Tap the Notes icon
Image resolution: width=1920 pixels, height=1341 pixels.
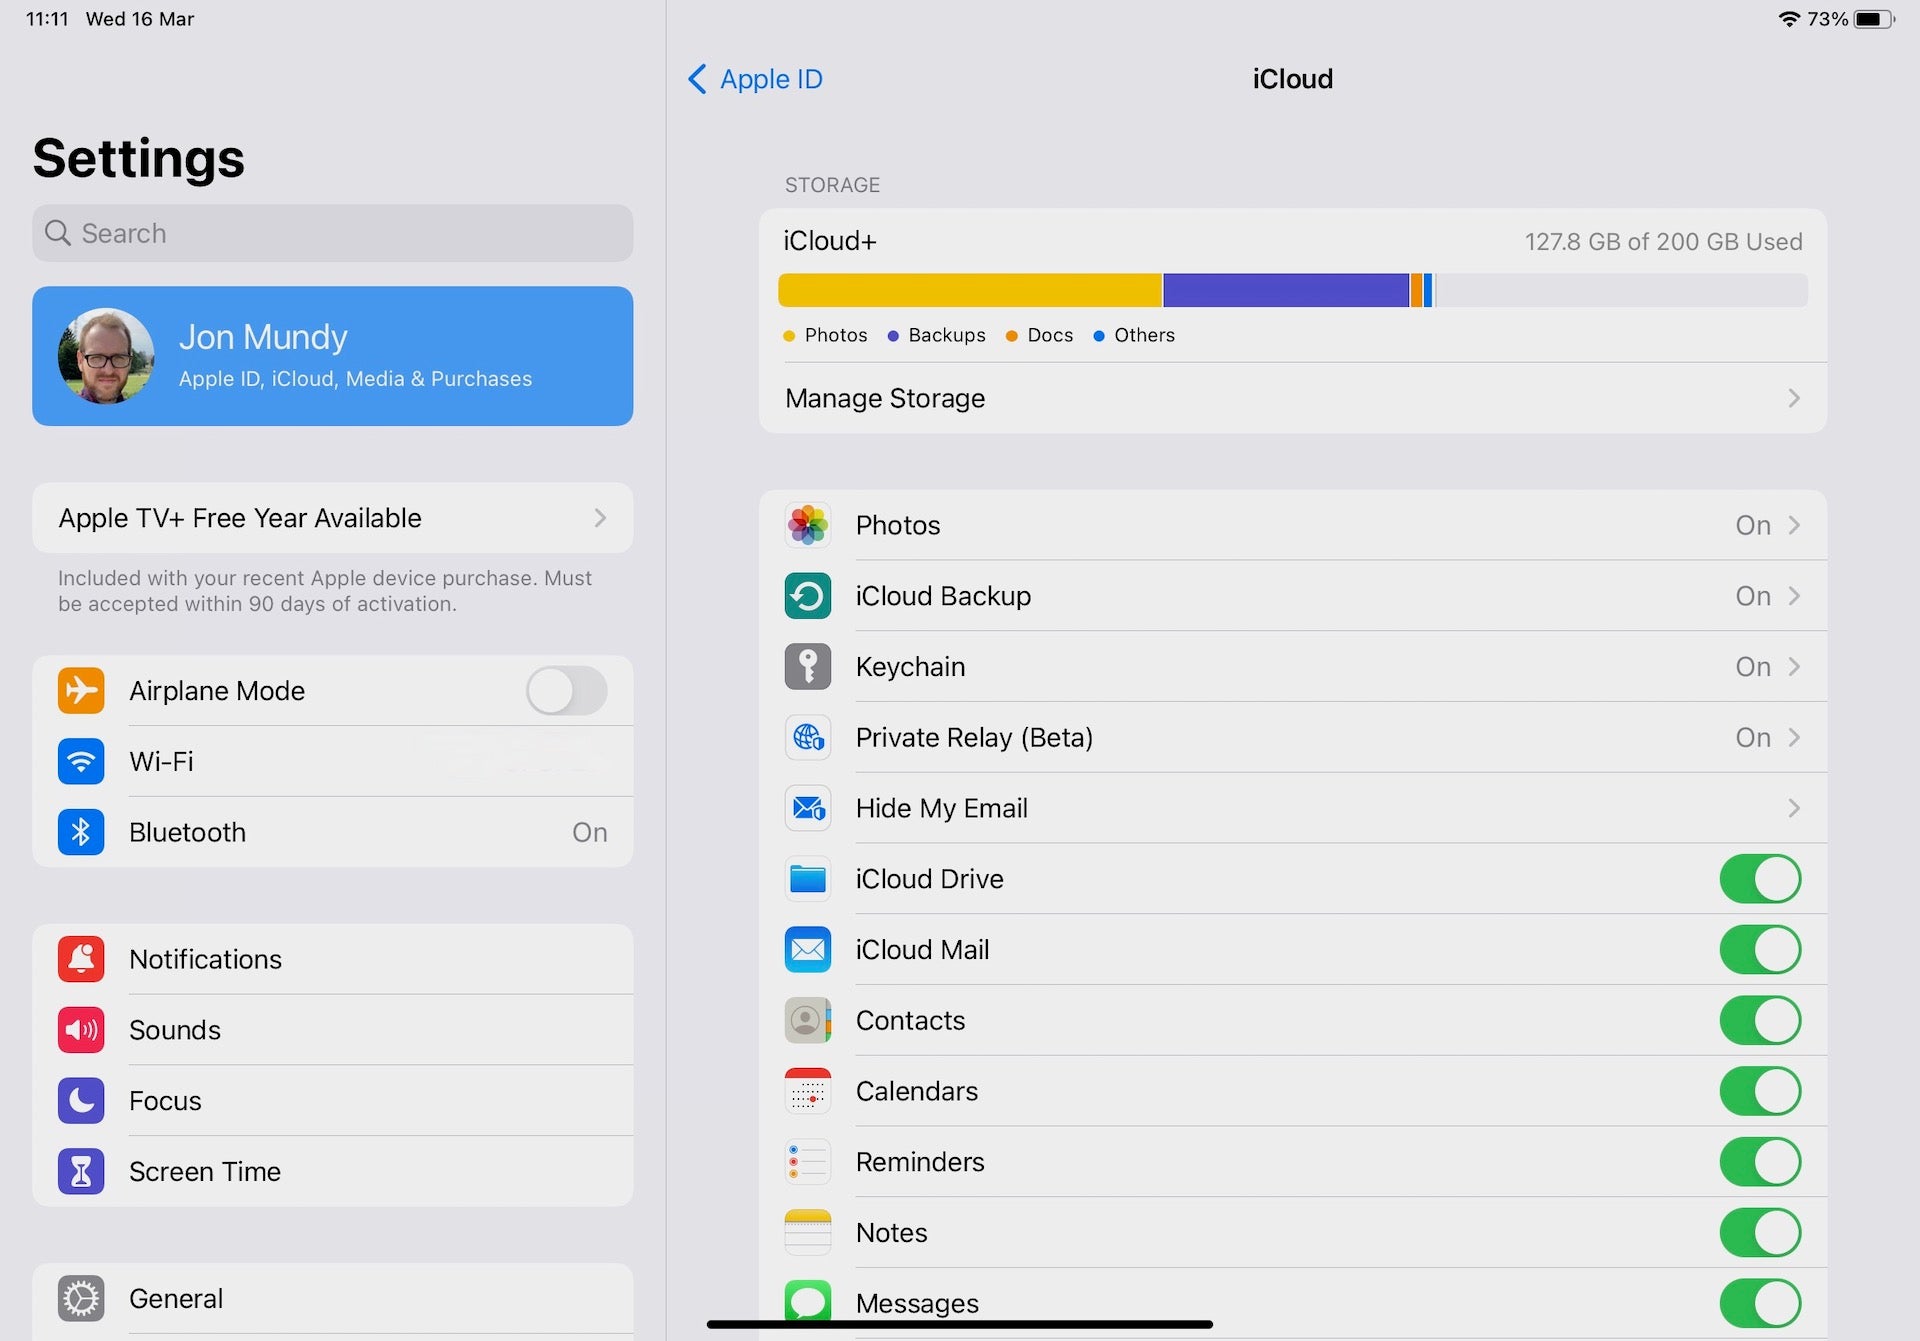click(808, 1233)
